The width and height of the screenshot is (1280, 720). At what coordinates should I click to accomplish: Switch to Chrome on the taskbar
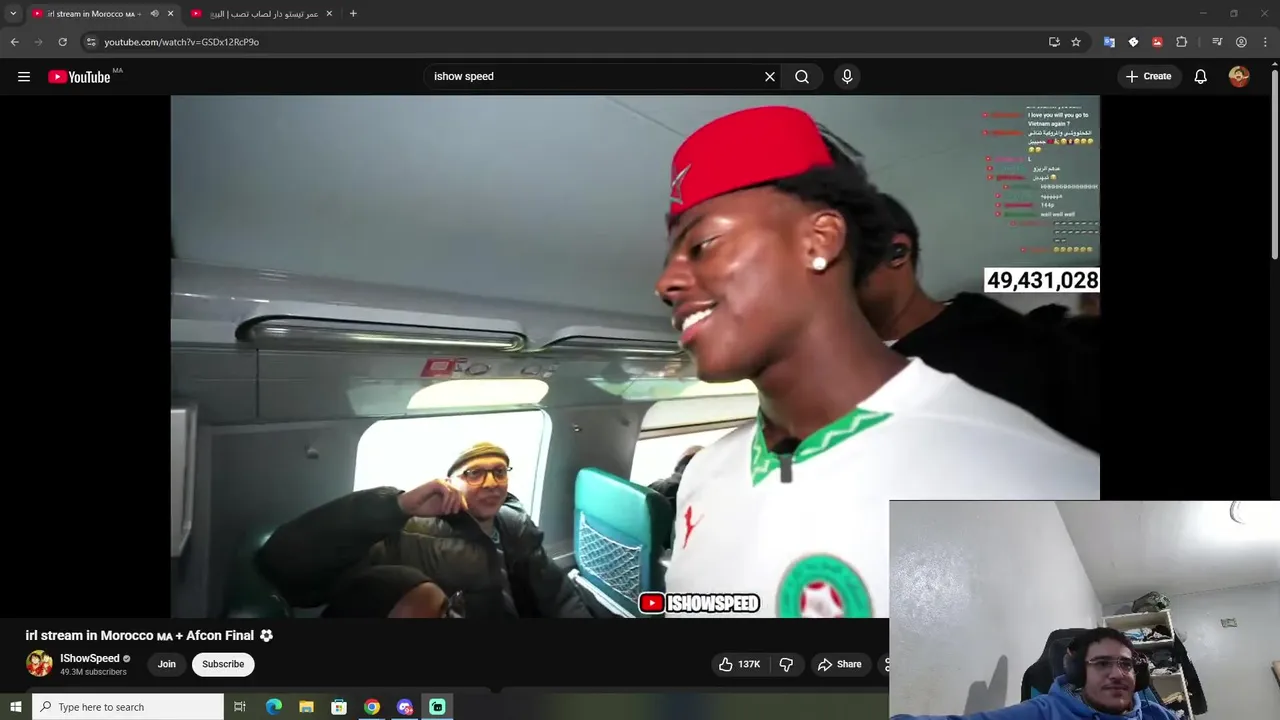click(372, 707)
